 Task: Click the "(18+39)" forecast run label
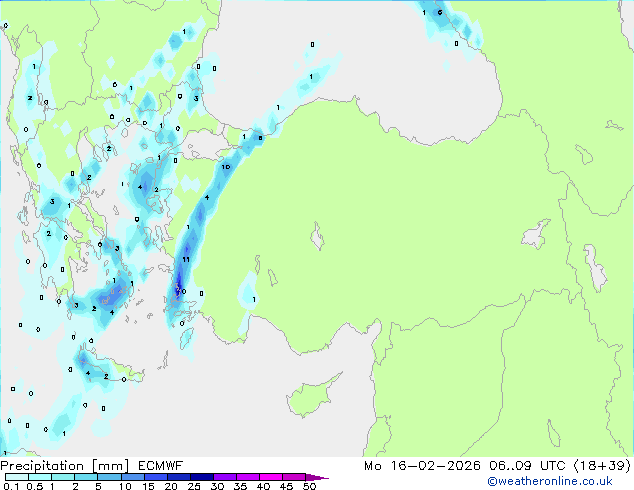602,466
